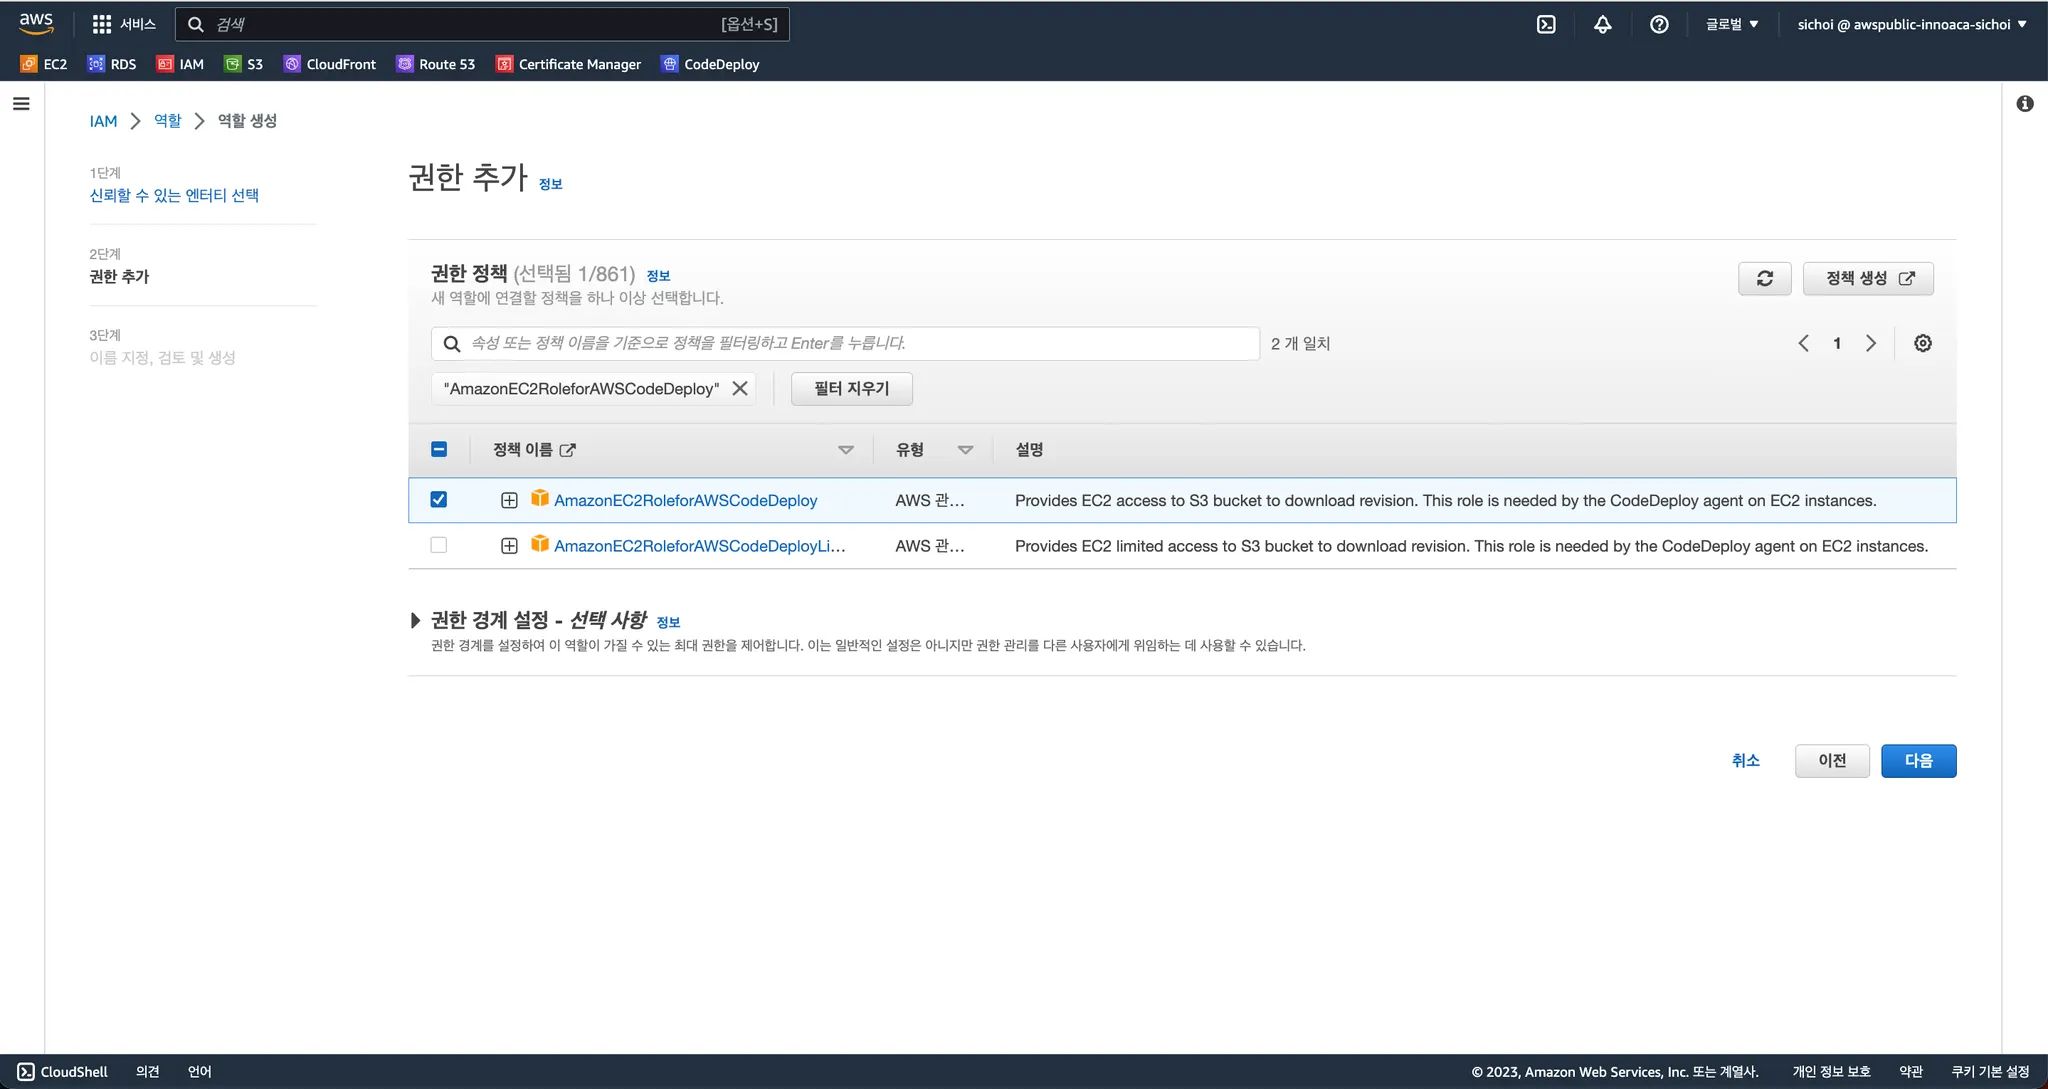Open the info panel icon at right
The height and width of the screenshot is (1089, 2048).
click(2024, 104)
